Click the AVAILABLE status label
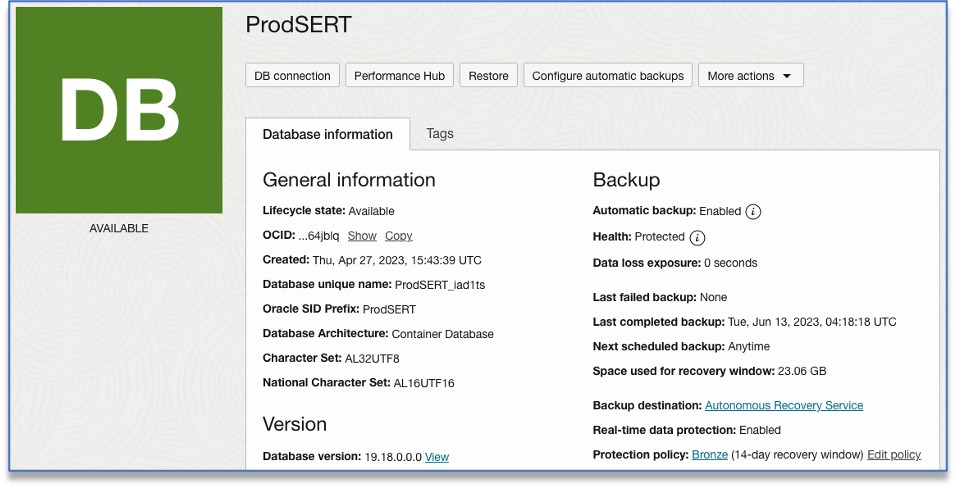The image size is (956, 488). [119, 228]
